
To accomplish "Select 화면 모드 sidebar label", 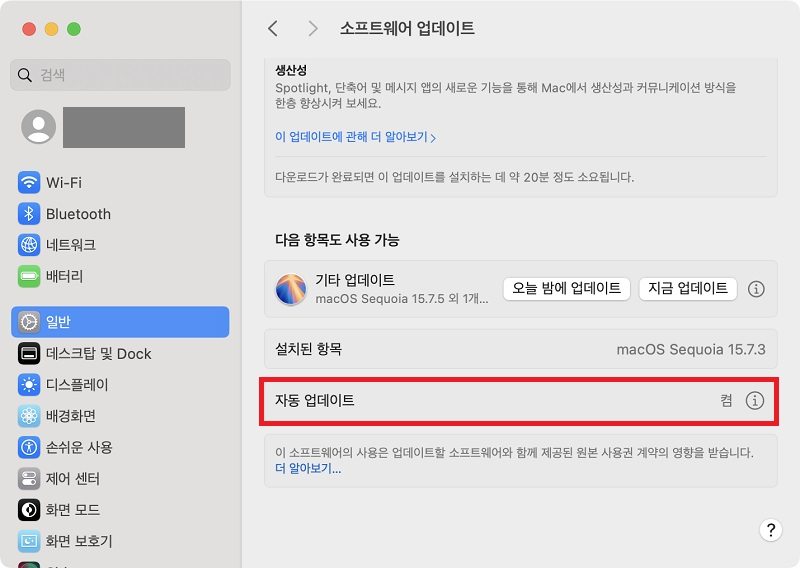I will pyautogui.click(x=73, y=509).
